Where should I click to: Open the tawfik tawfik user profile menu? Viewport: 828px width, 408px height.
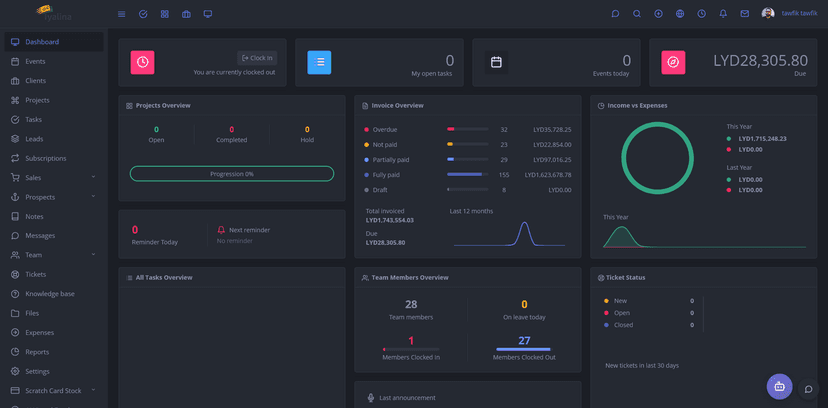789,14
